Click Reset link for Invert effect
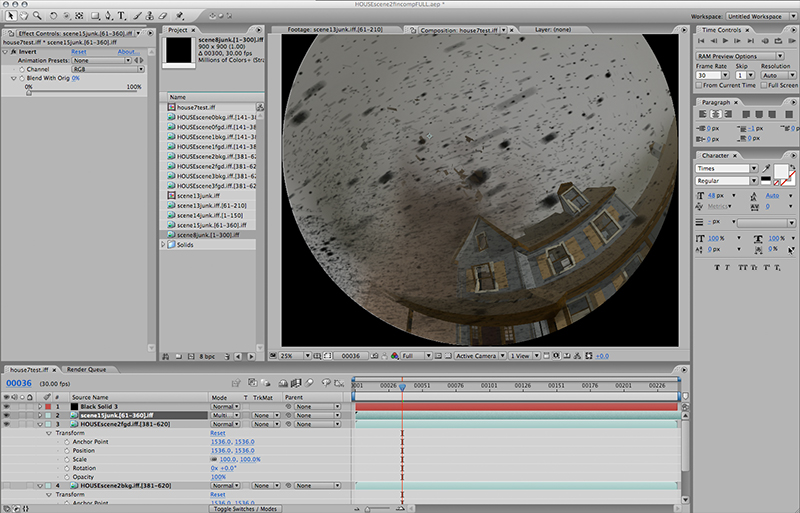 (x=79, y=52)
